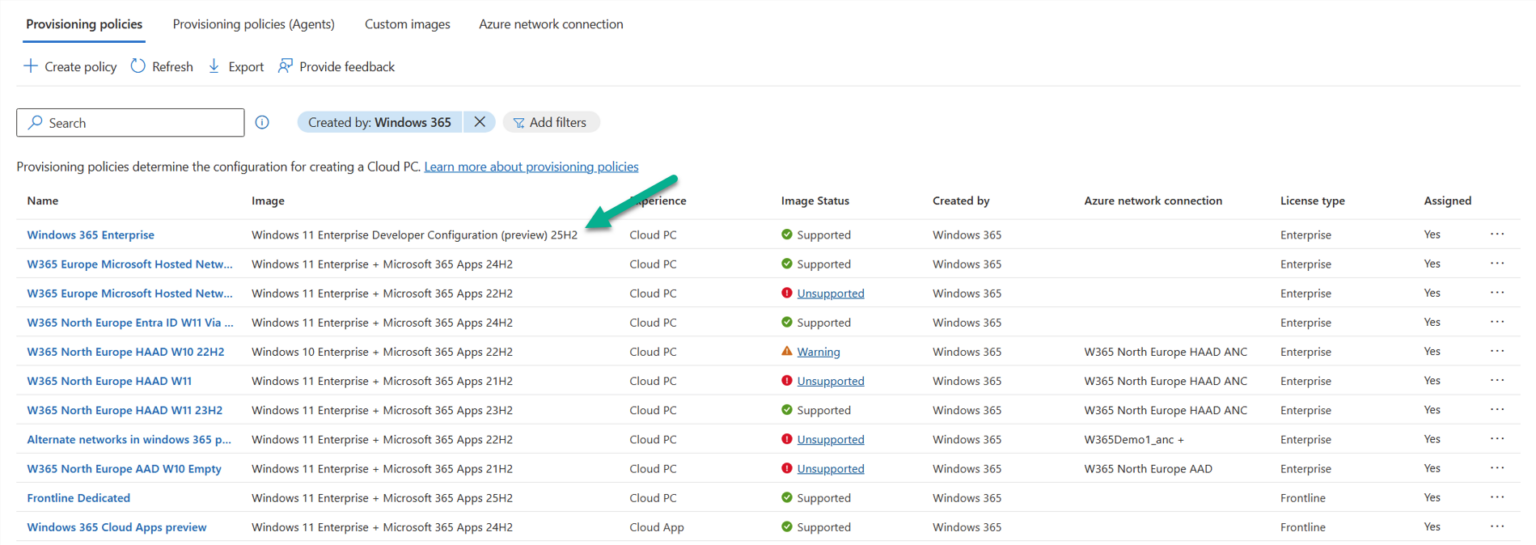Open ellipsis menu for W365 North Europe Entra ID row

(1497, 322)
